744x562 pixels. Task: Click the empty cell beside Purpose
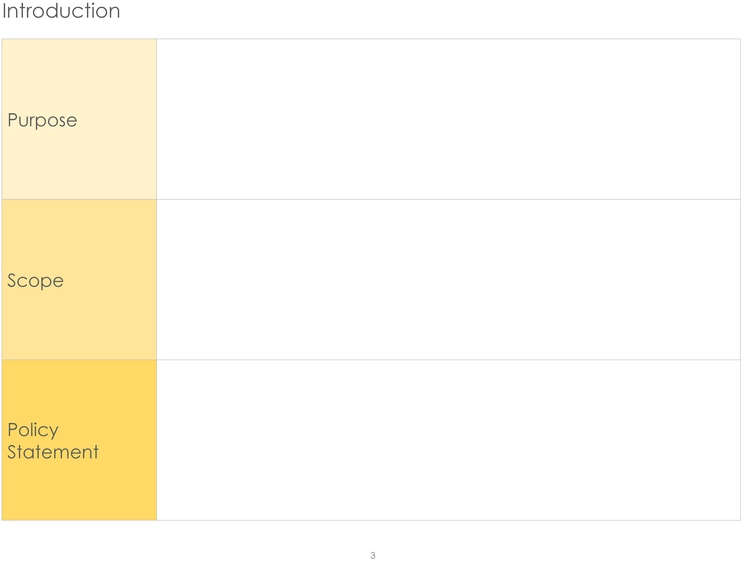pos(448,119)
